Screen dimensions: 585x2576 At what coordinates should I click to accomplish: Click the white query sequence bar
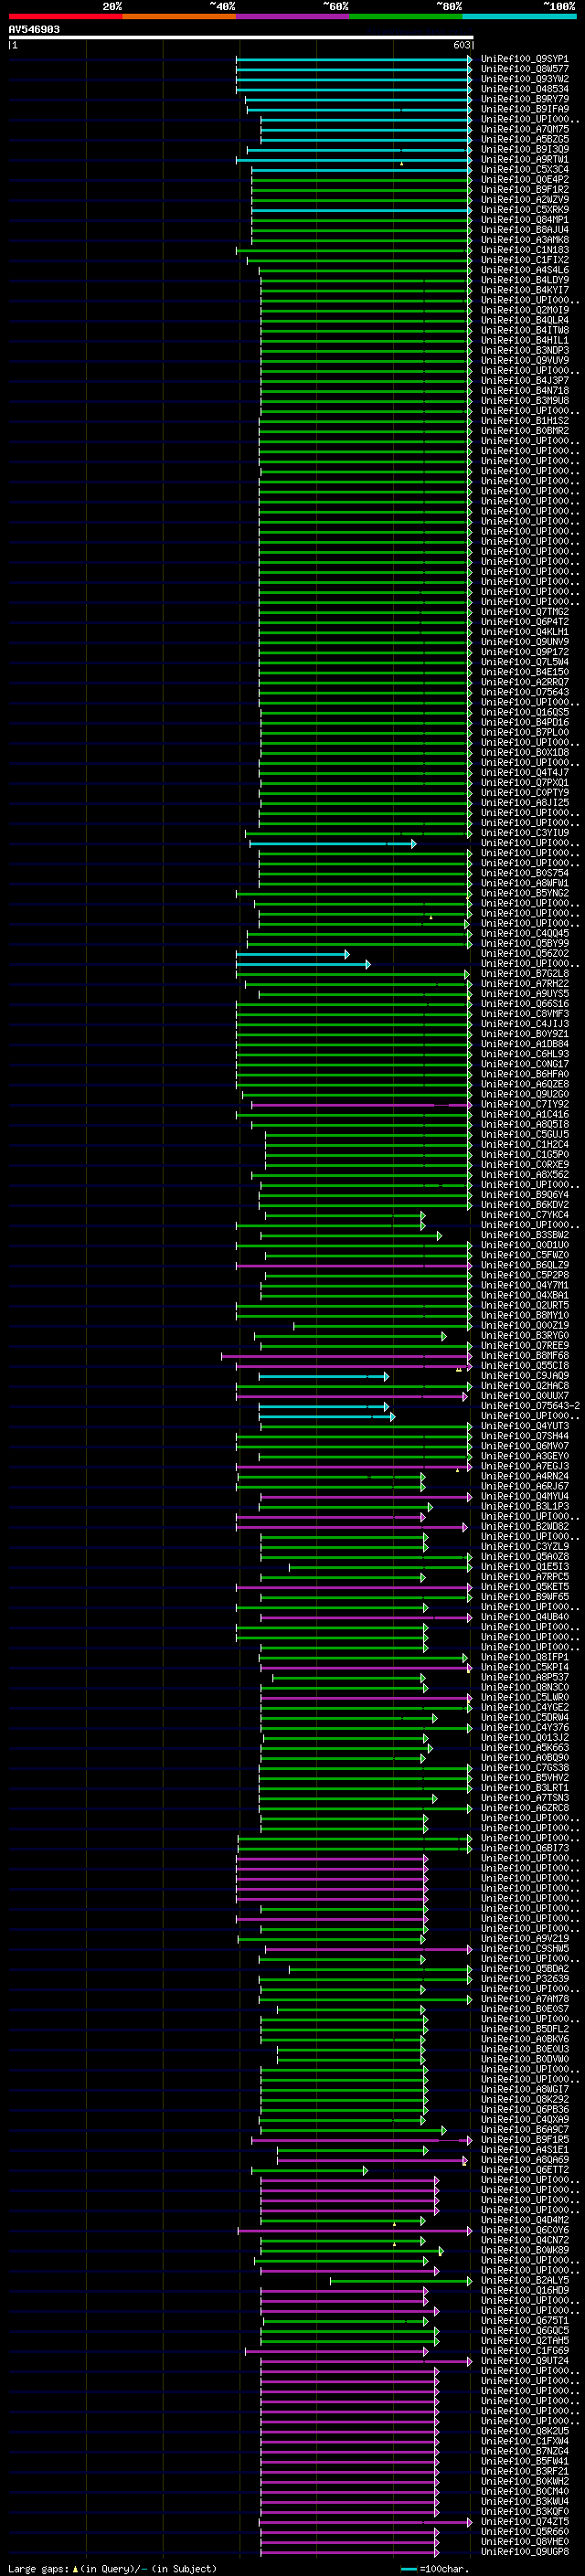pyautogui.click(x=241, y=38)
